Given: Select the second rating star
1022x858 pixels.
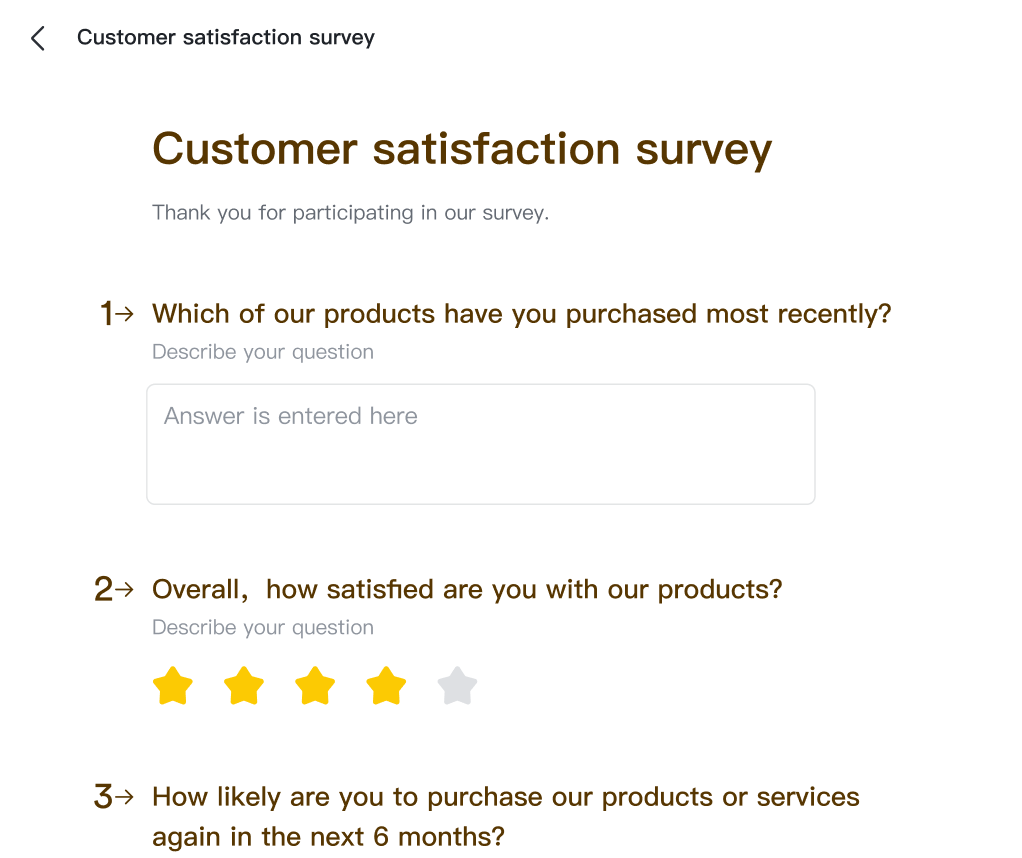Looking at the screenshot, I should pyautogui.click(x=243, y=686).
